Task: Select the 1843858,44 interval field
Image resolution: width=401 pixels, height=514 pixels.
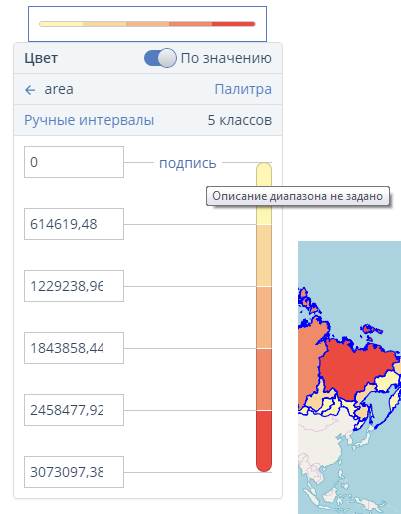Action: click(74, 348)
